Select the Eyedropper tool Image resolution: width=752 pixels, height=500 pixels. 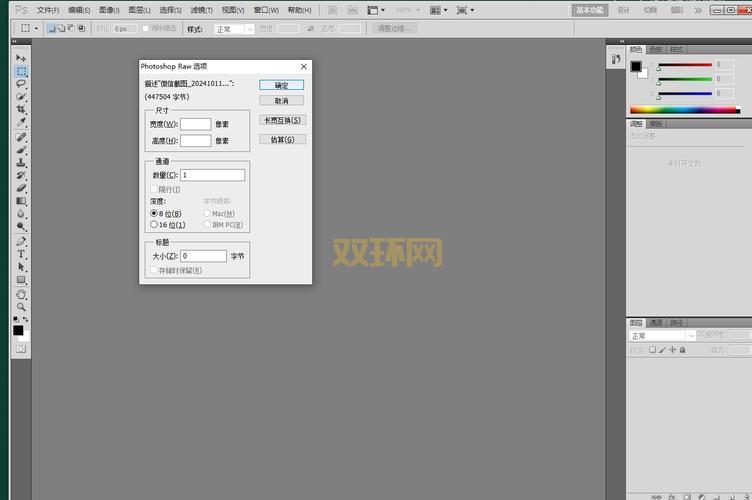click(x=21, y=122)
